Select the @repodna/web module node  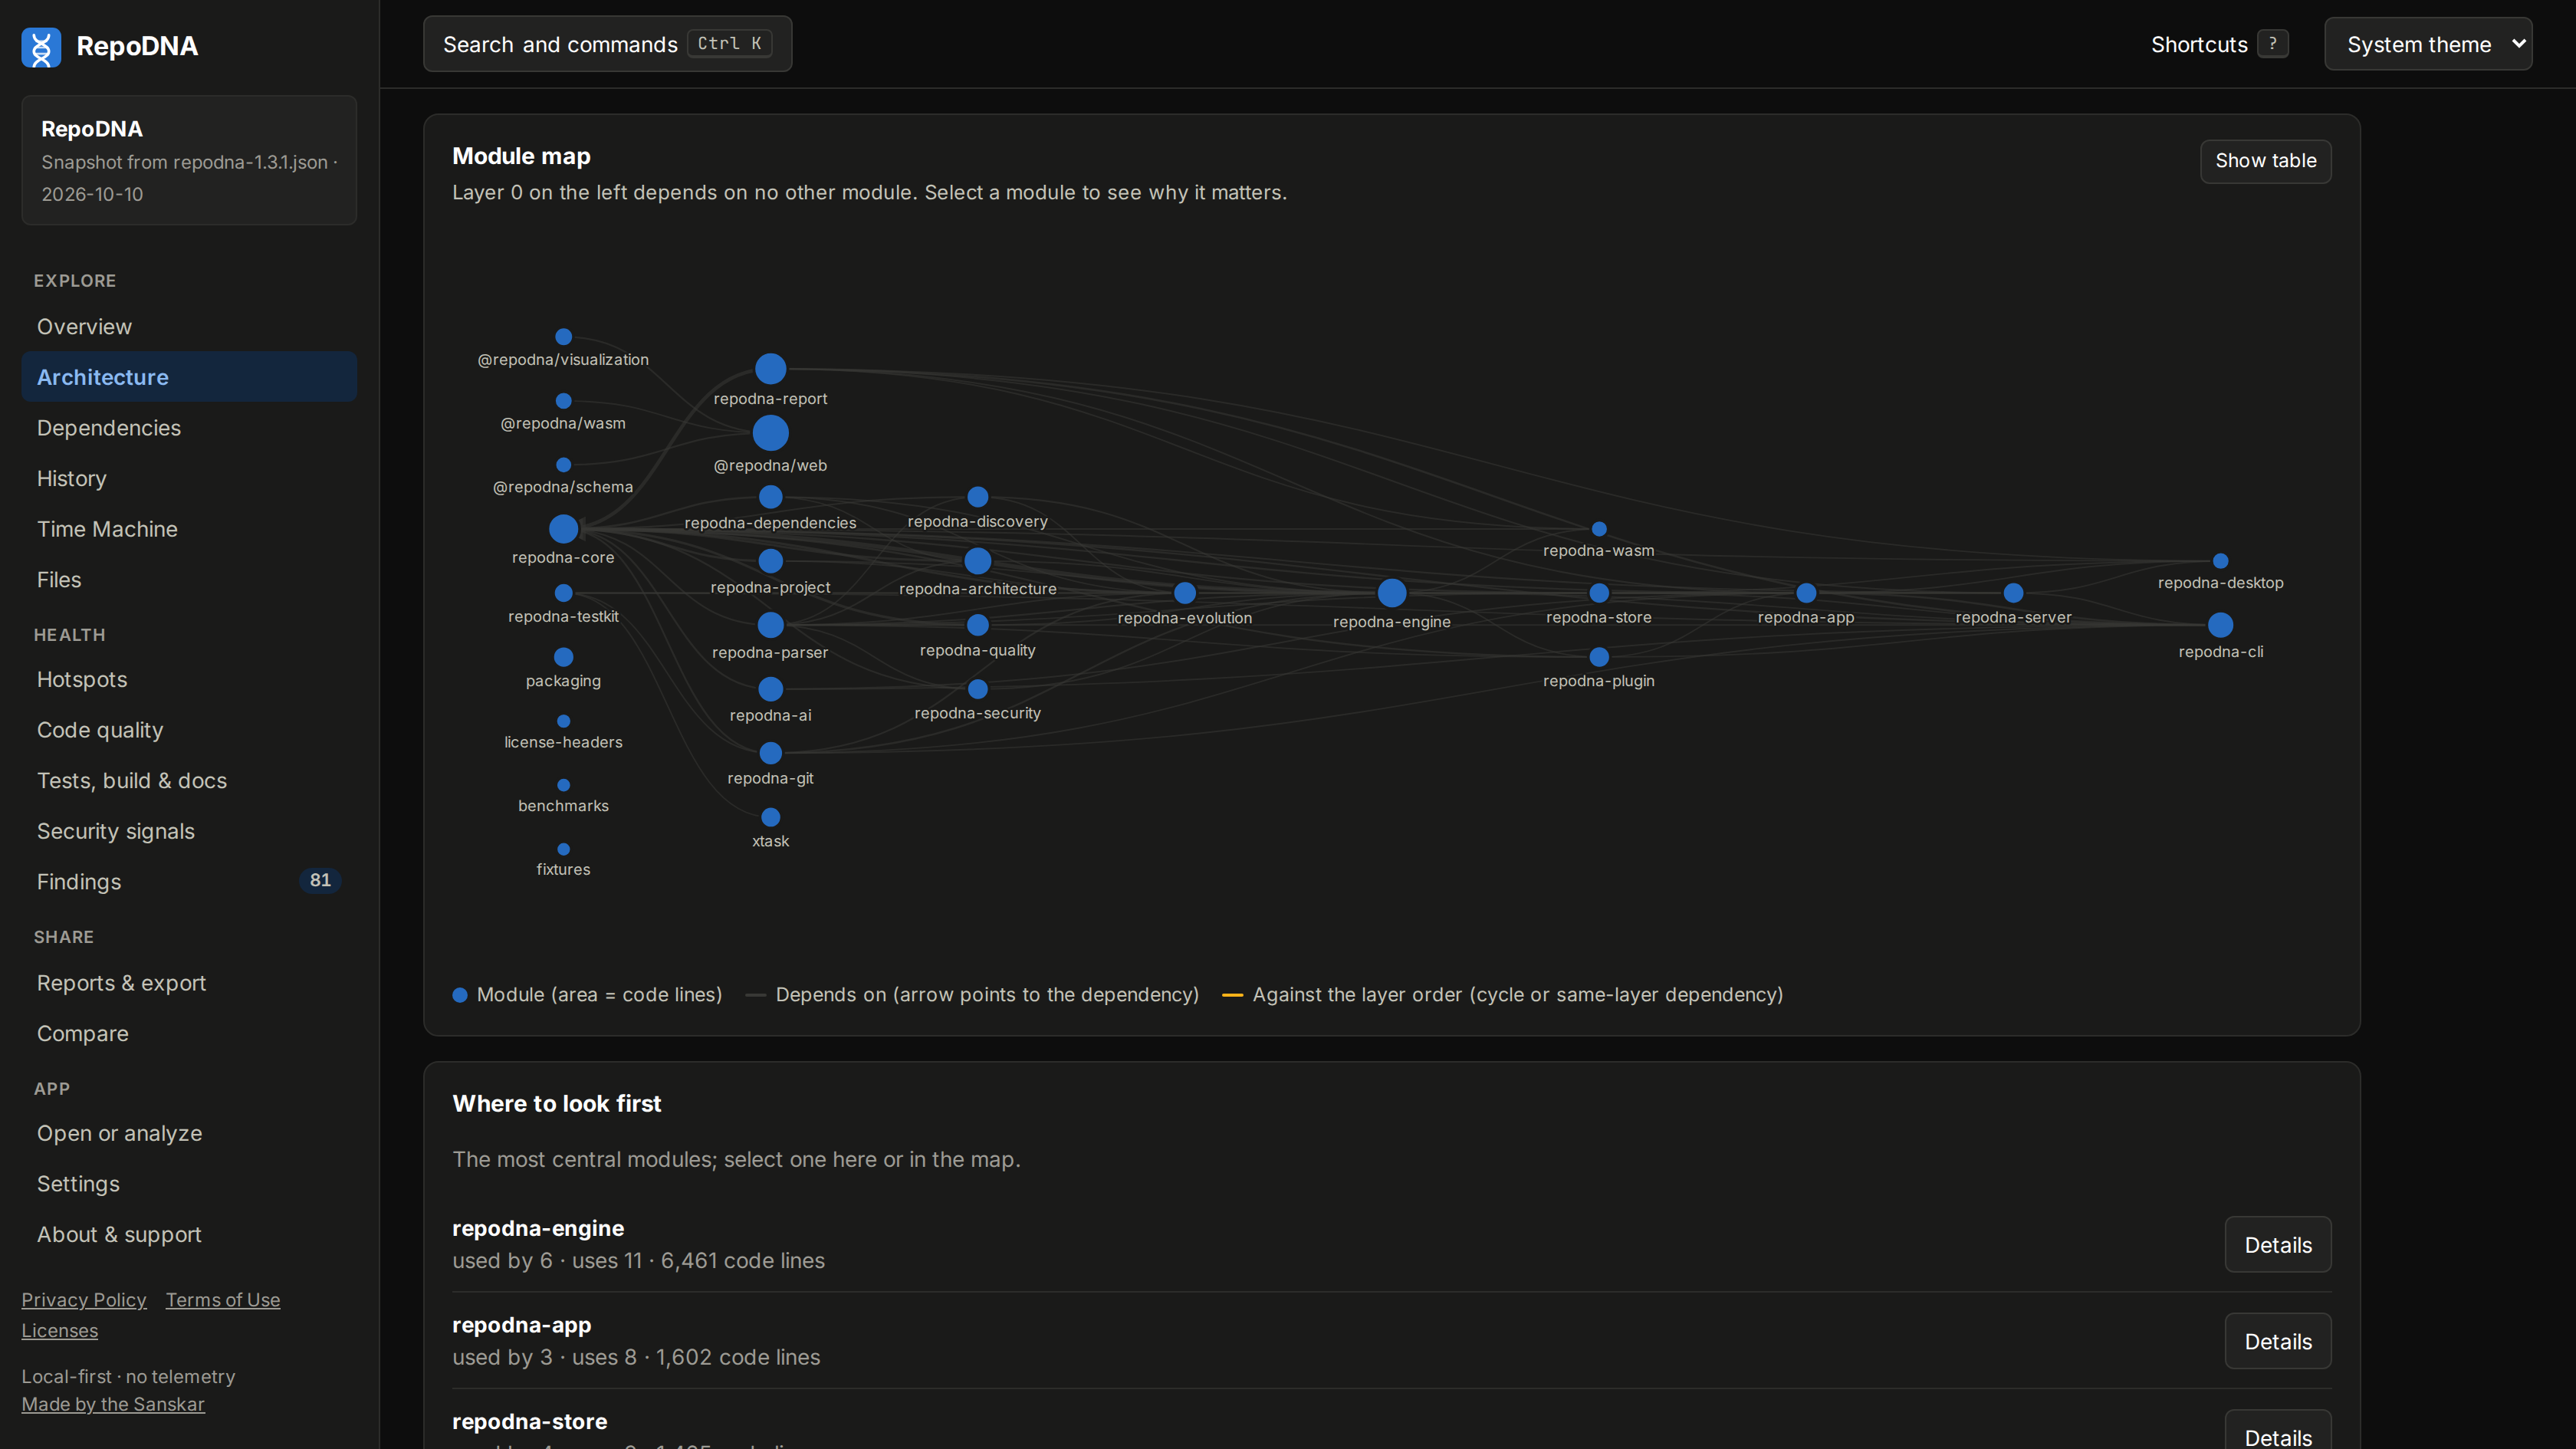[770, 433]
